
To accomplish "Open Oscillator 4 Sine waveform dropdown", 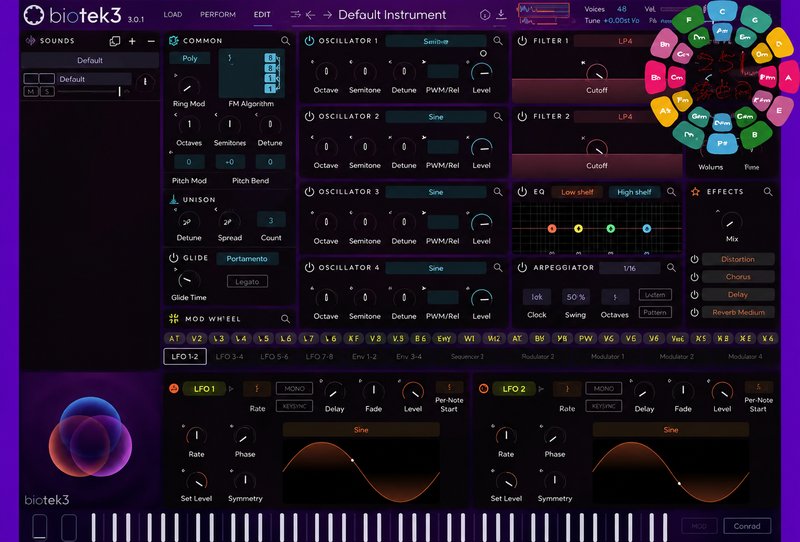I will point(436,268).
